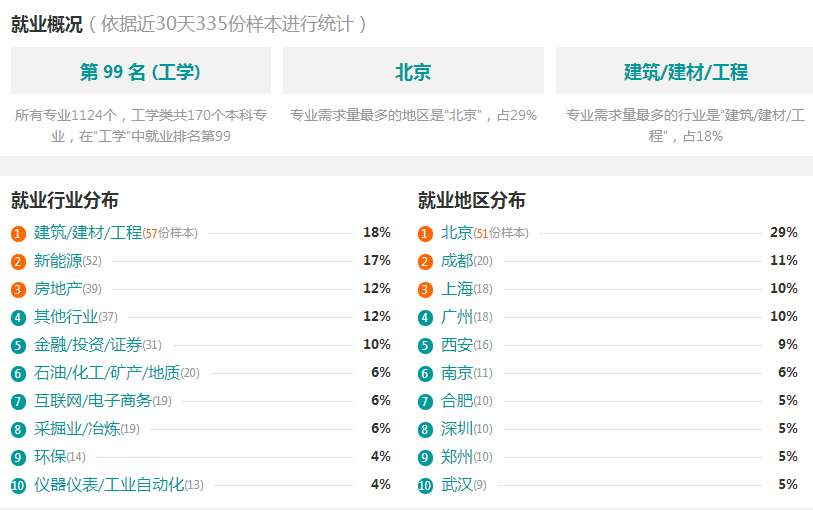
Task: Click the 就业概况 page heading
Action: pos(47,24)
